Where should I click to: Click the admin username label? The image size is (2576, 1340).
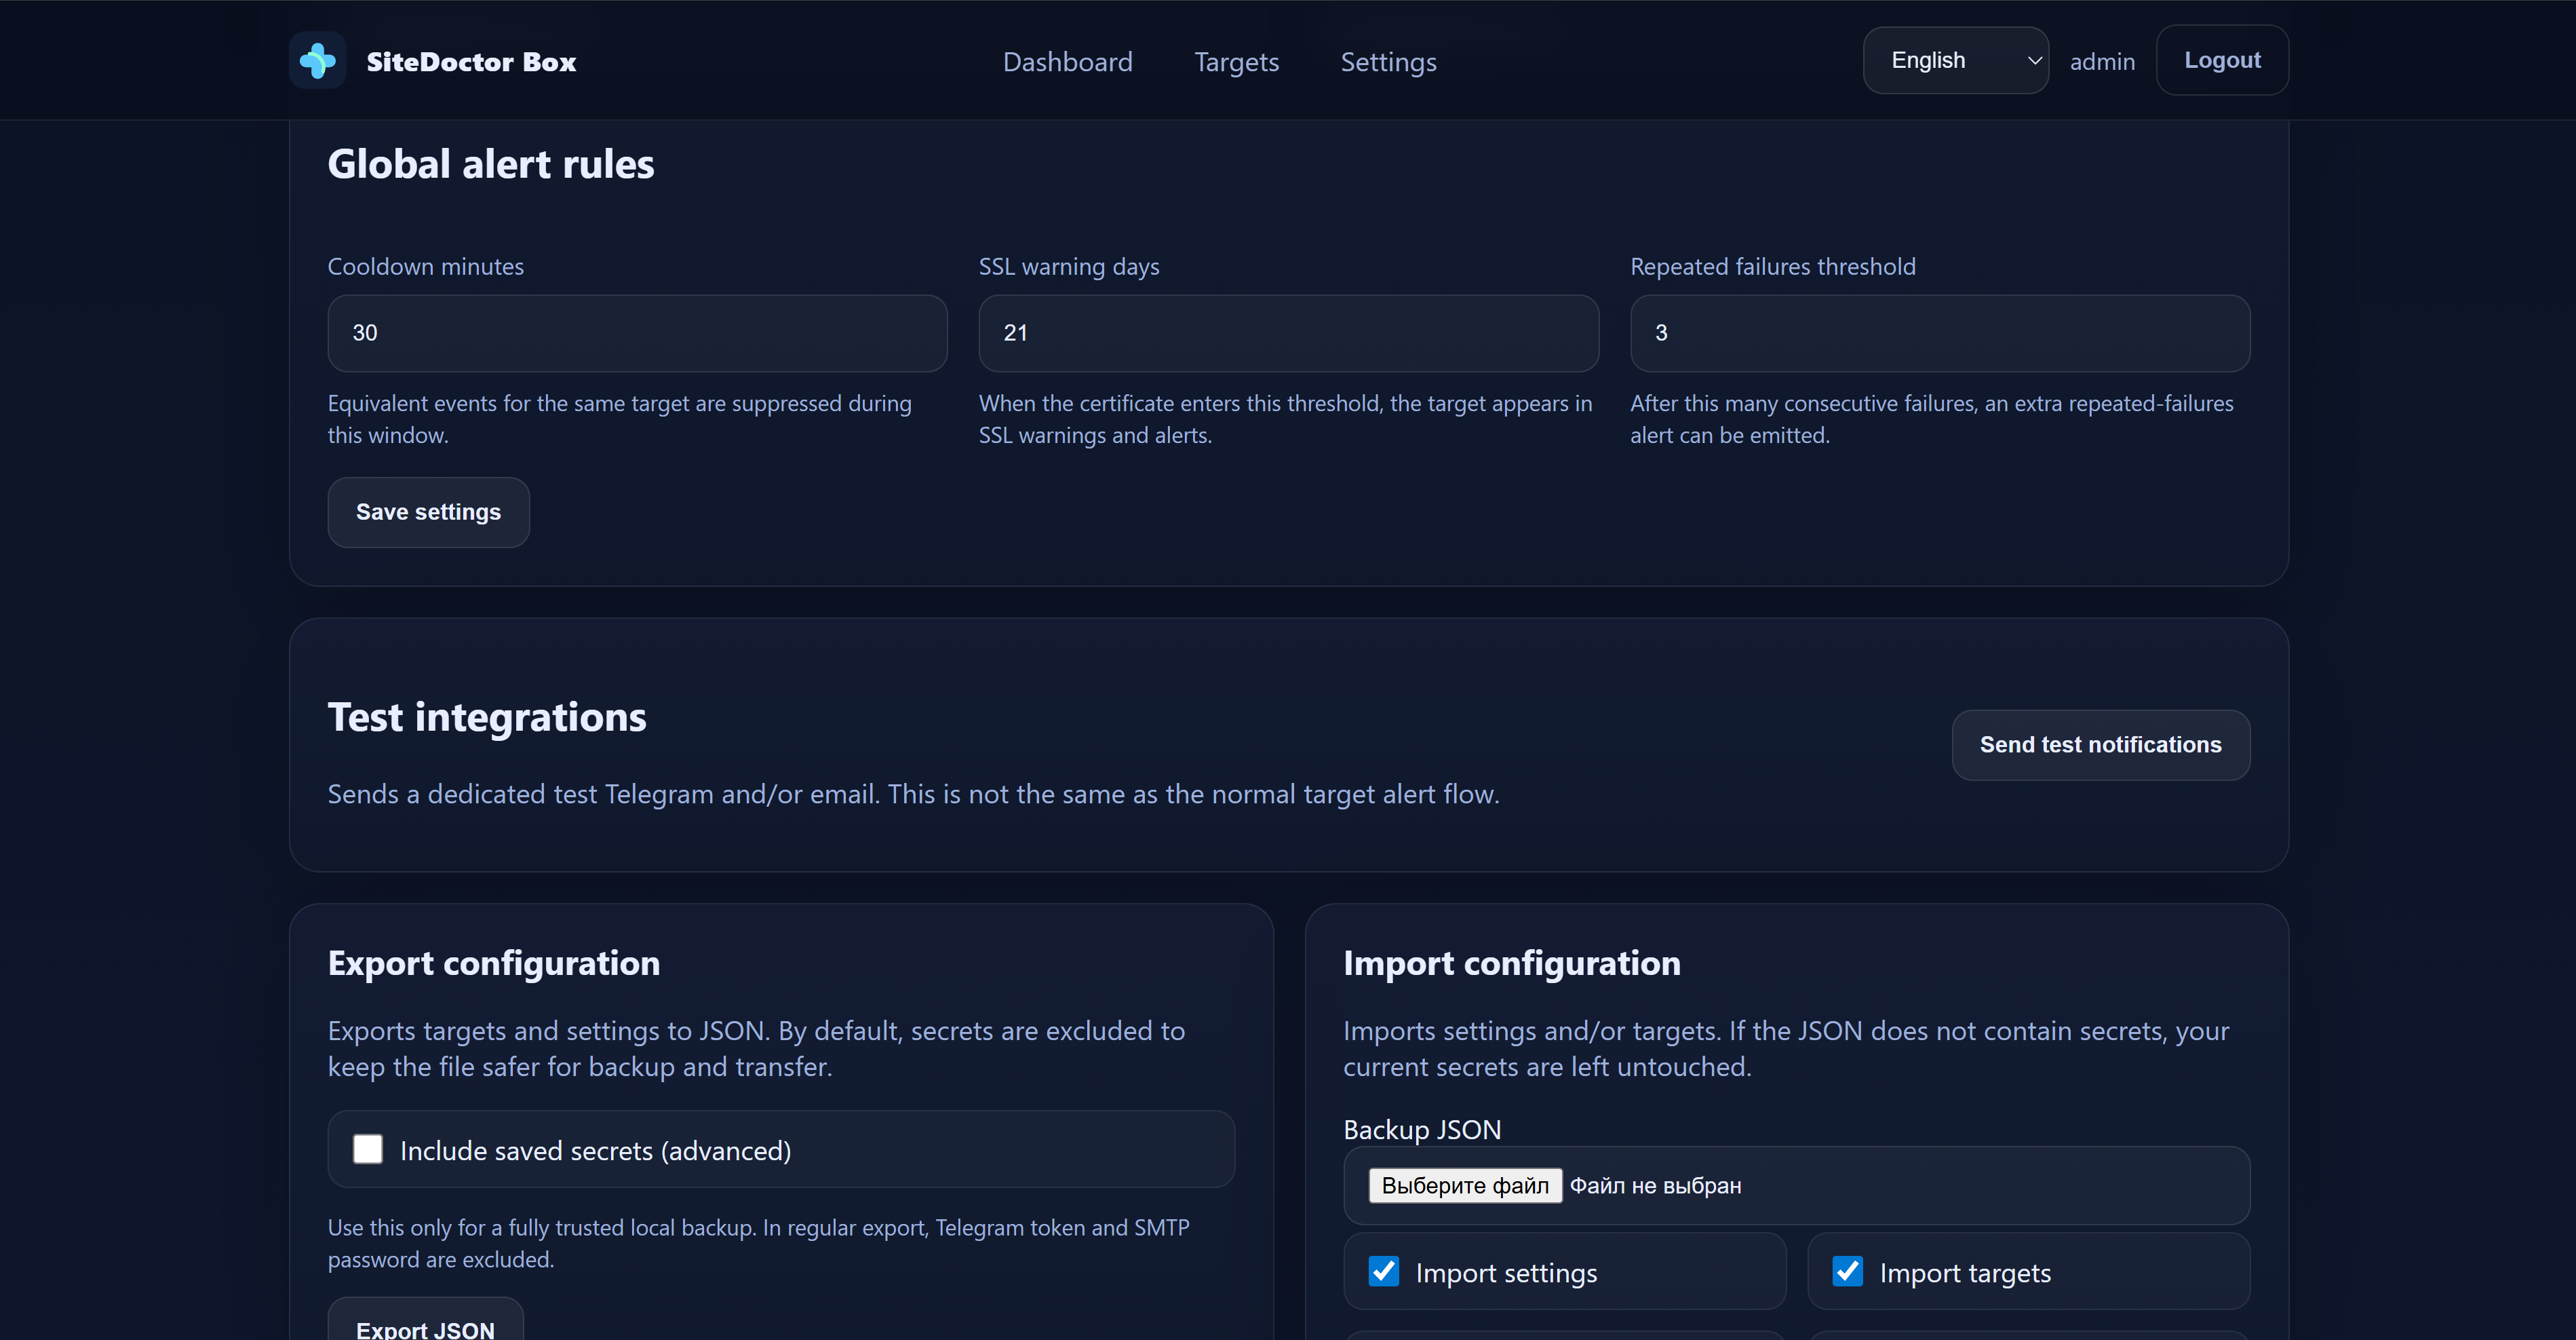click(x=2102, y=62)
